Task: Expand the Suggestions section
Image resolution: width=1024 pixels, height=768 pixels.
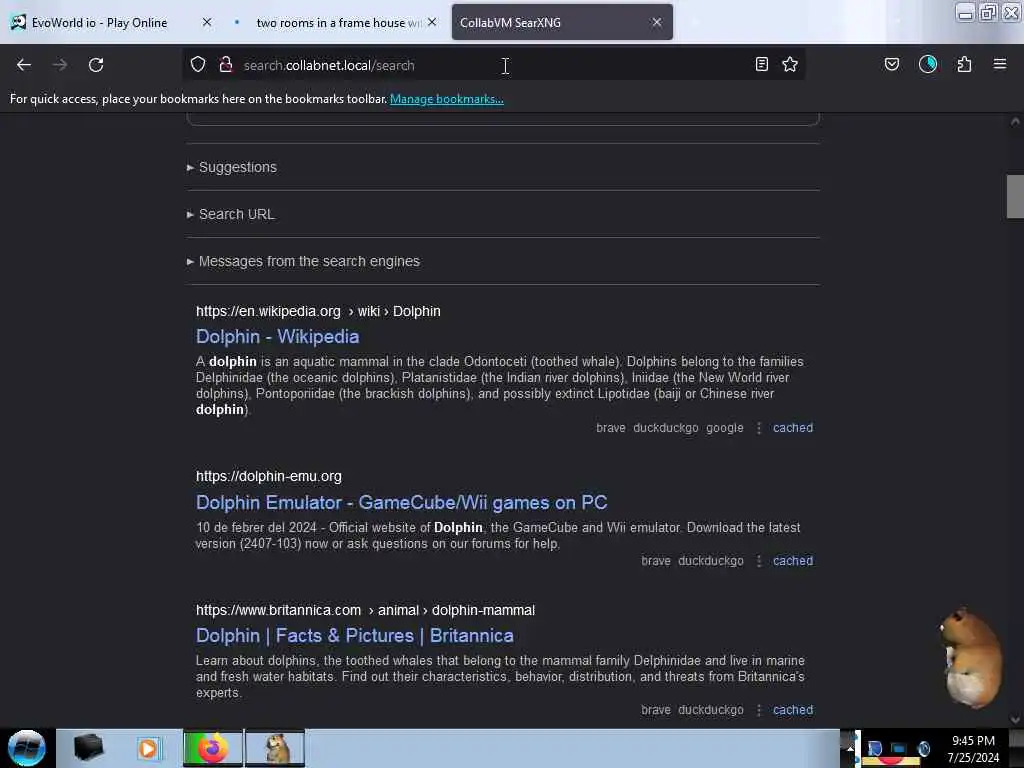Action: click(x=232, y=167)
